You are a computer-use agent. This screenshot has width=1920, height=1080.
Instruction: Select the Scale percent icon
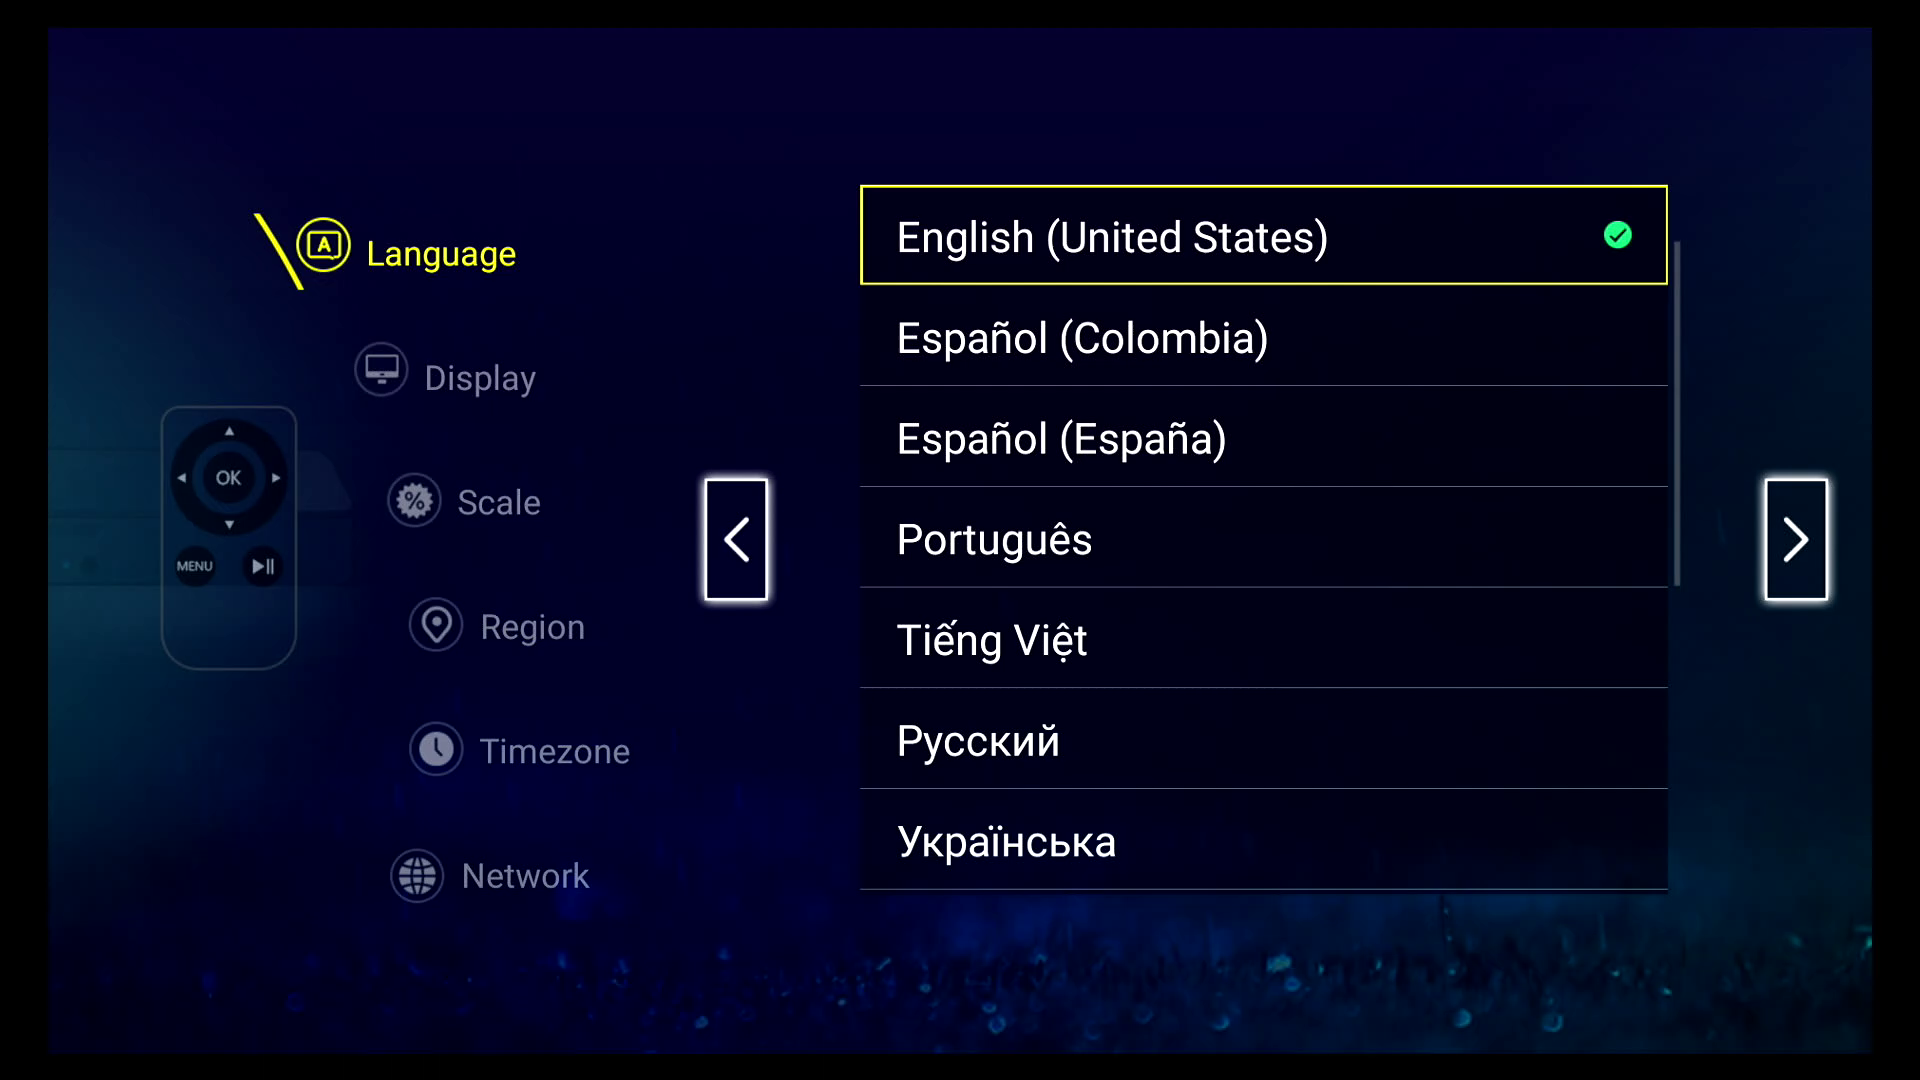(414, 500)
